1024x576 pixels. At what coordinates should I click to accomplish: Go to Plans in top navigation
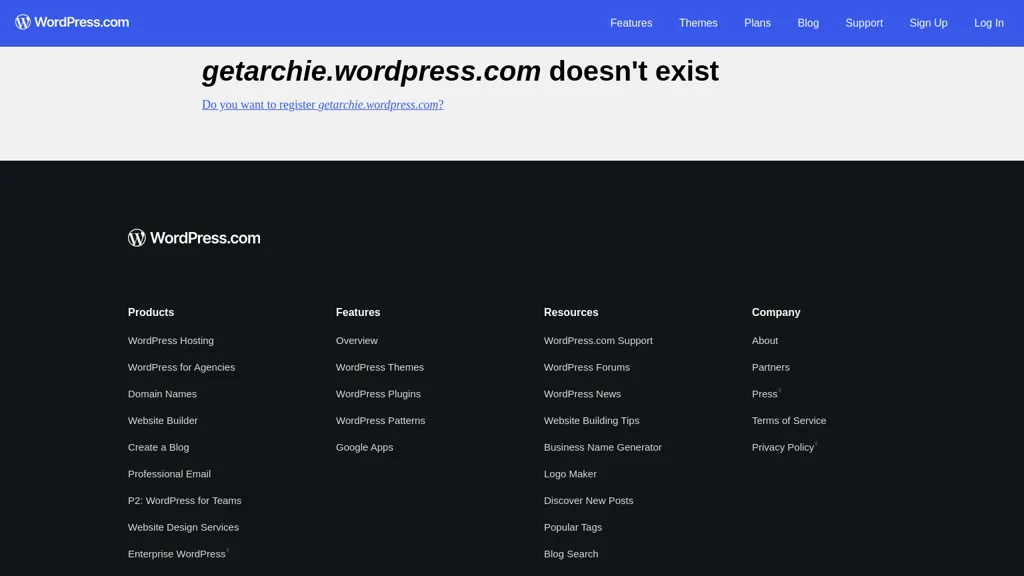757,23
